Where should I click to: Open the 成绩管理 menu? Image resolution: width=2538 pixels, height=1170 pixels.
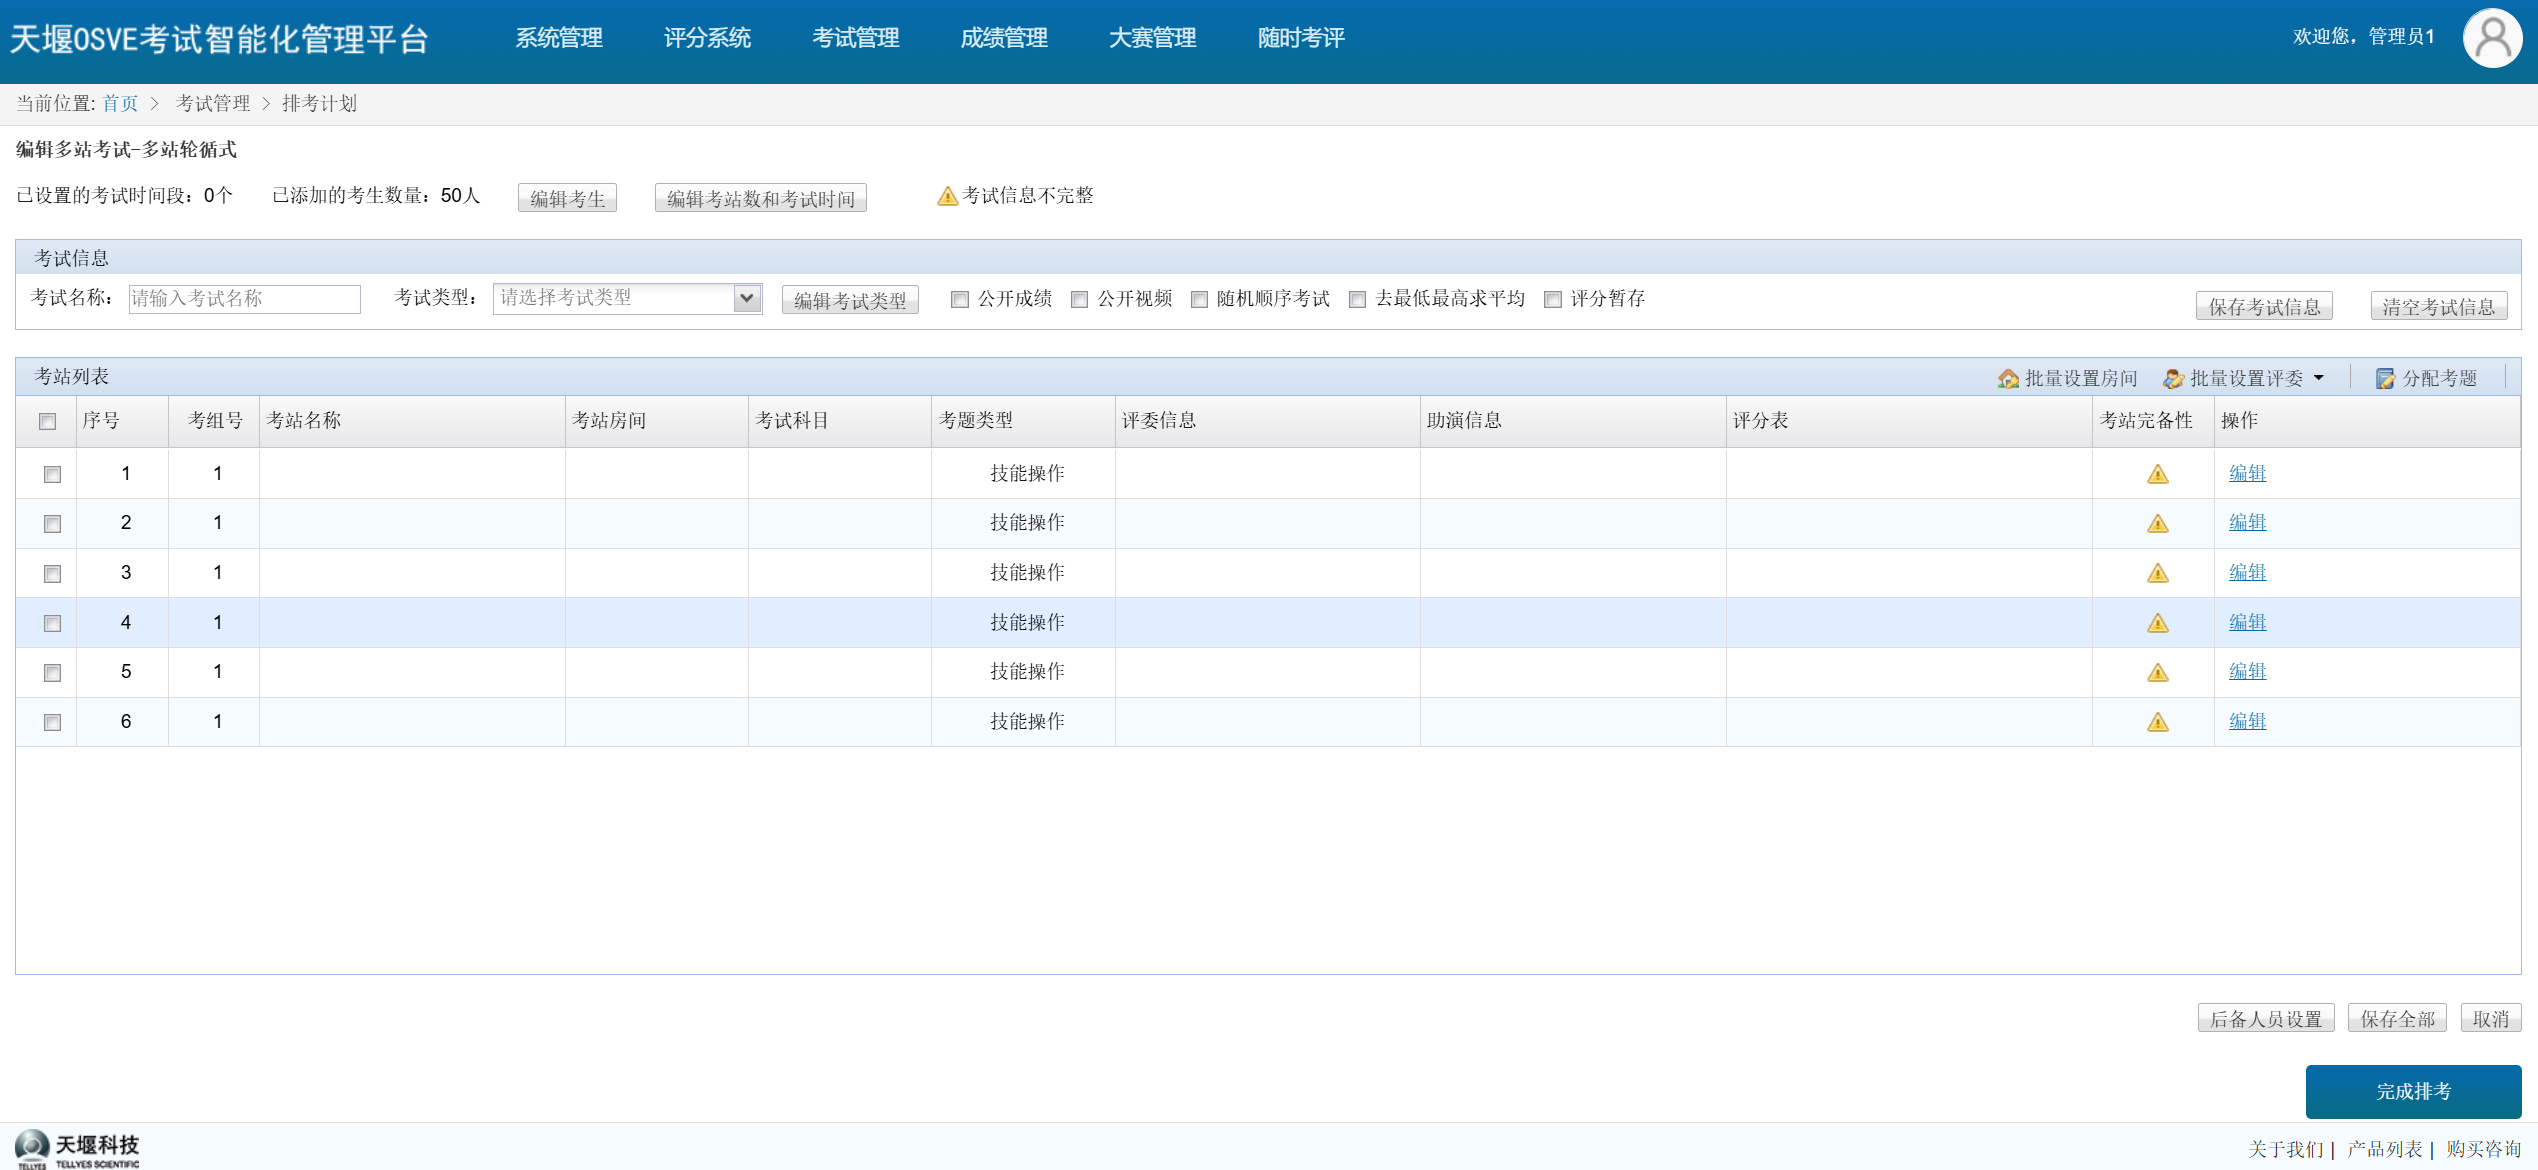(1004, 38)
